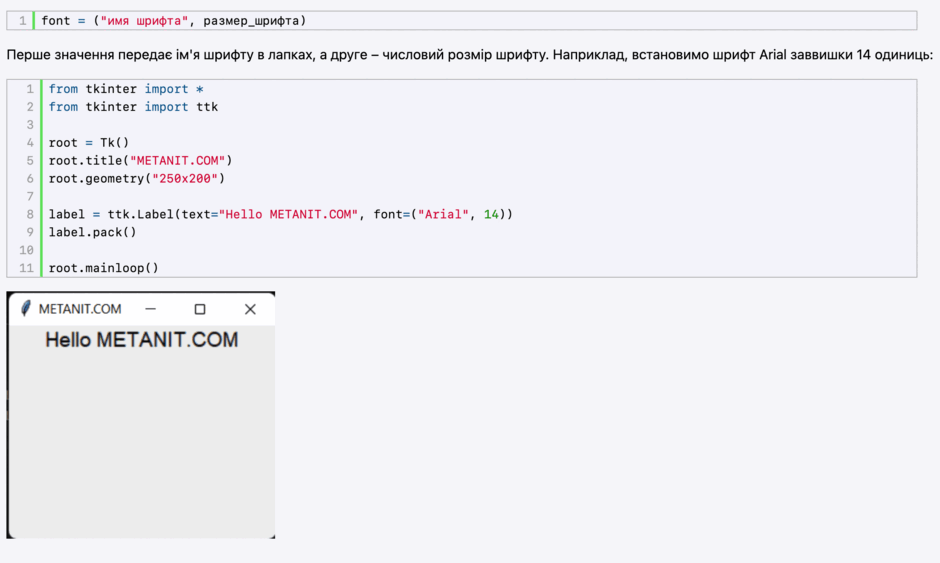Click line number 10 in code block
This screenshot has width=940, height=563.
(26, 250)
